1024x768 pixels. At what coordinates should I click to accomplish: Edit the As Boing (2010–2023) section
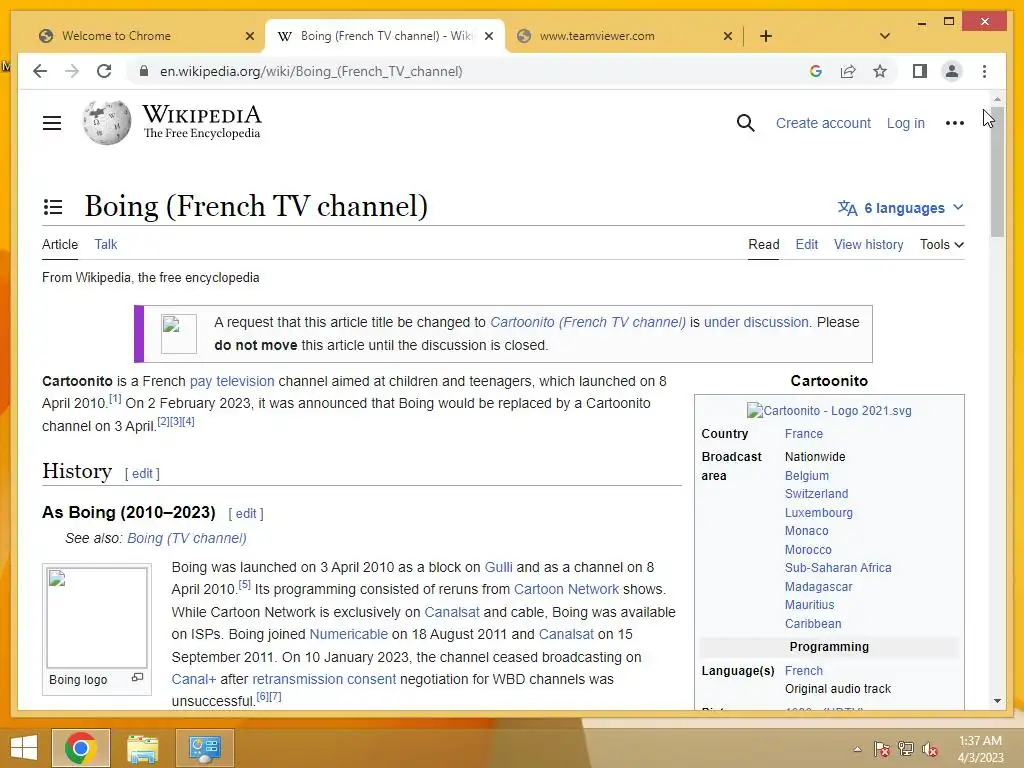coord(246,514)
